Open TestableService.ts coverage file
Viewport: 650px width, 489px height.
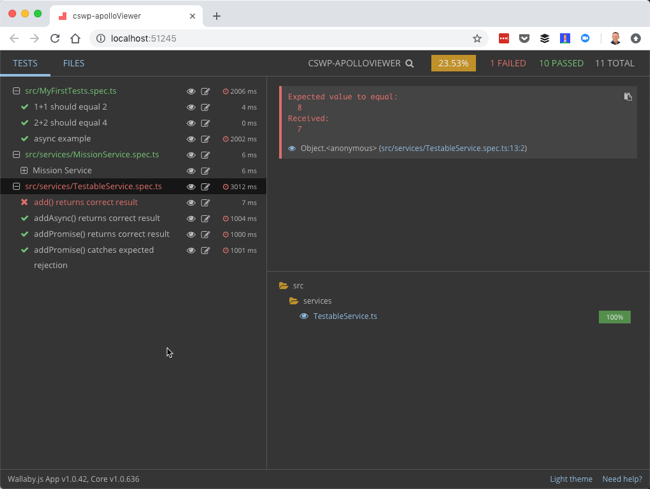345,316
